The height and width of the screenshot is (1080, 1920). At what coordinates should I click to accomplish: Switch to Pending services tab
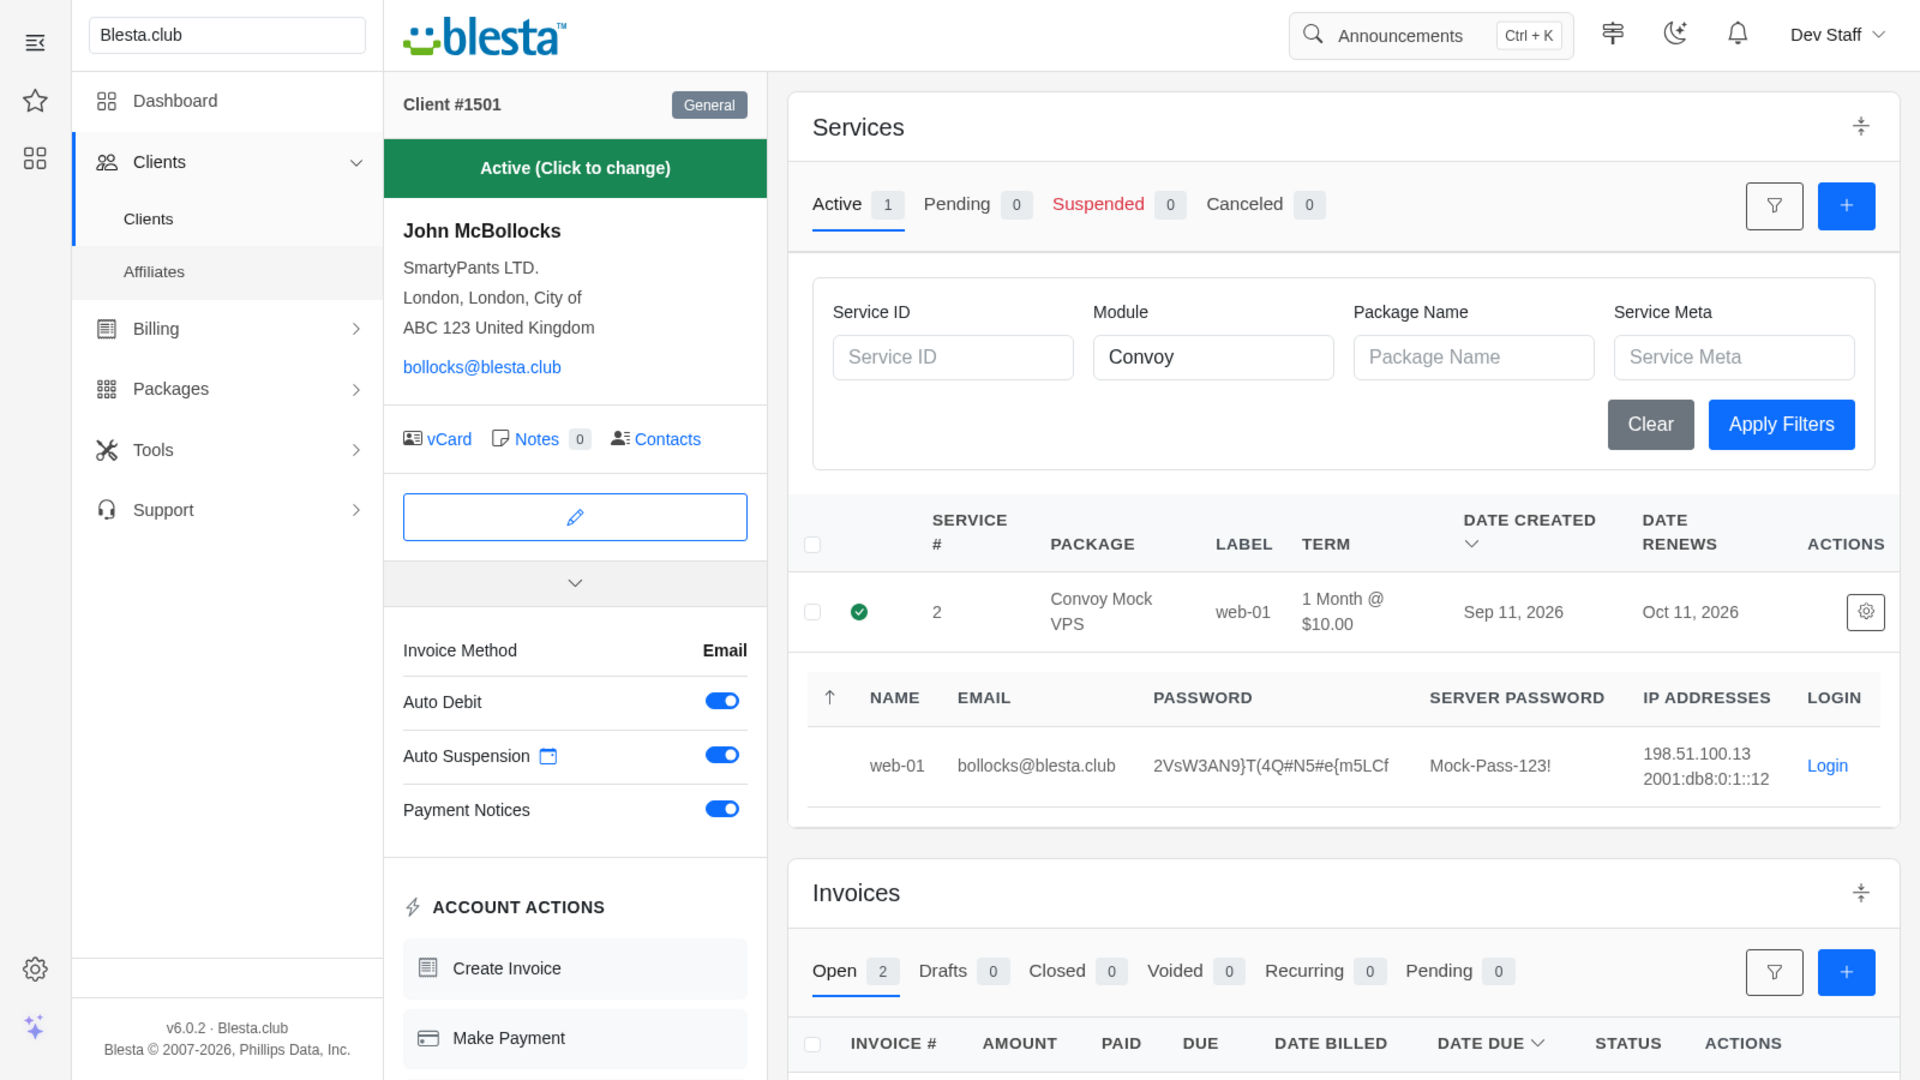[x=977, y=205]
